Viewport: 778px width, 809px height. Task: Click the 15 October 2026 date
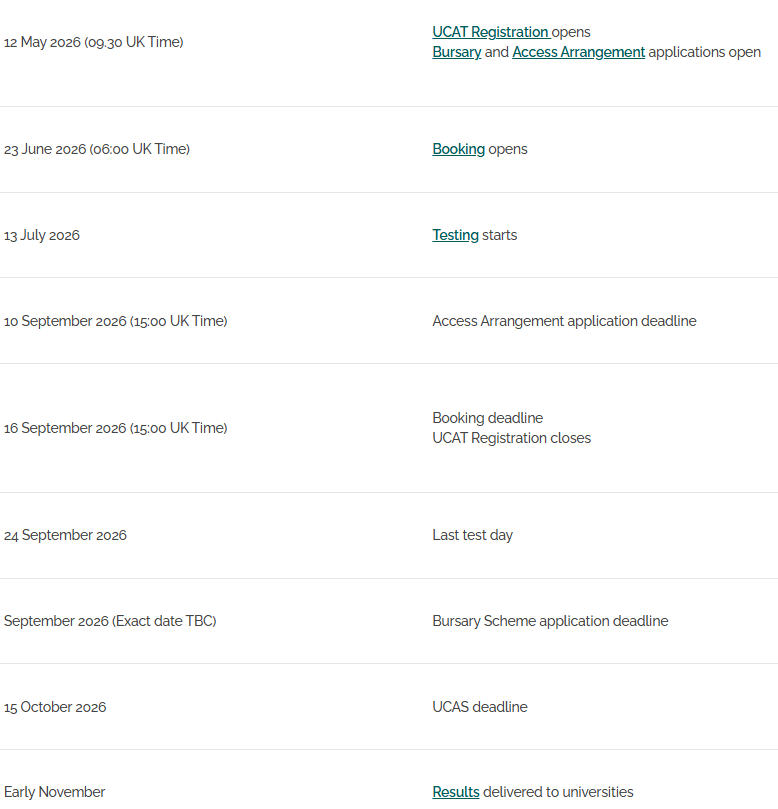tap(55, 707)
